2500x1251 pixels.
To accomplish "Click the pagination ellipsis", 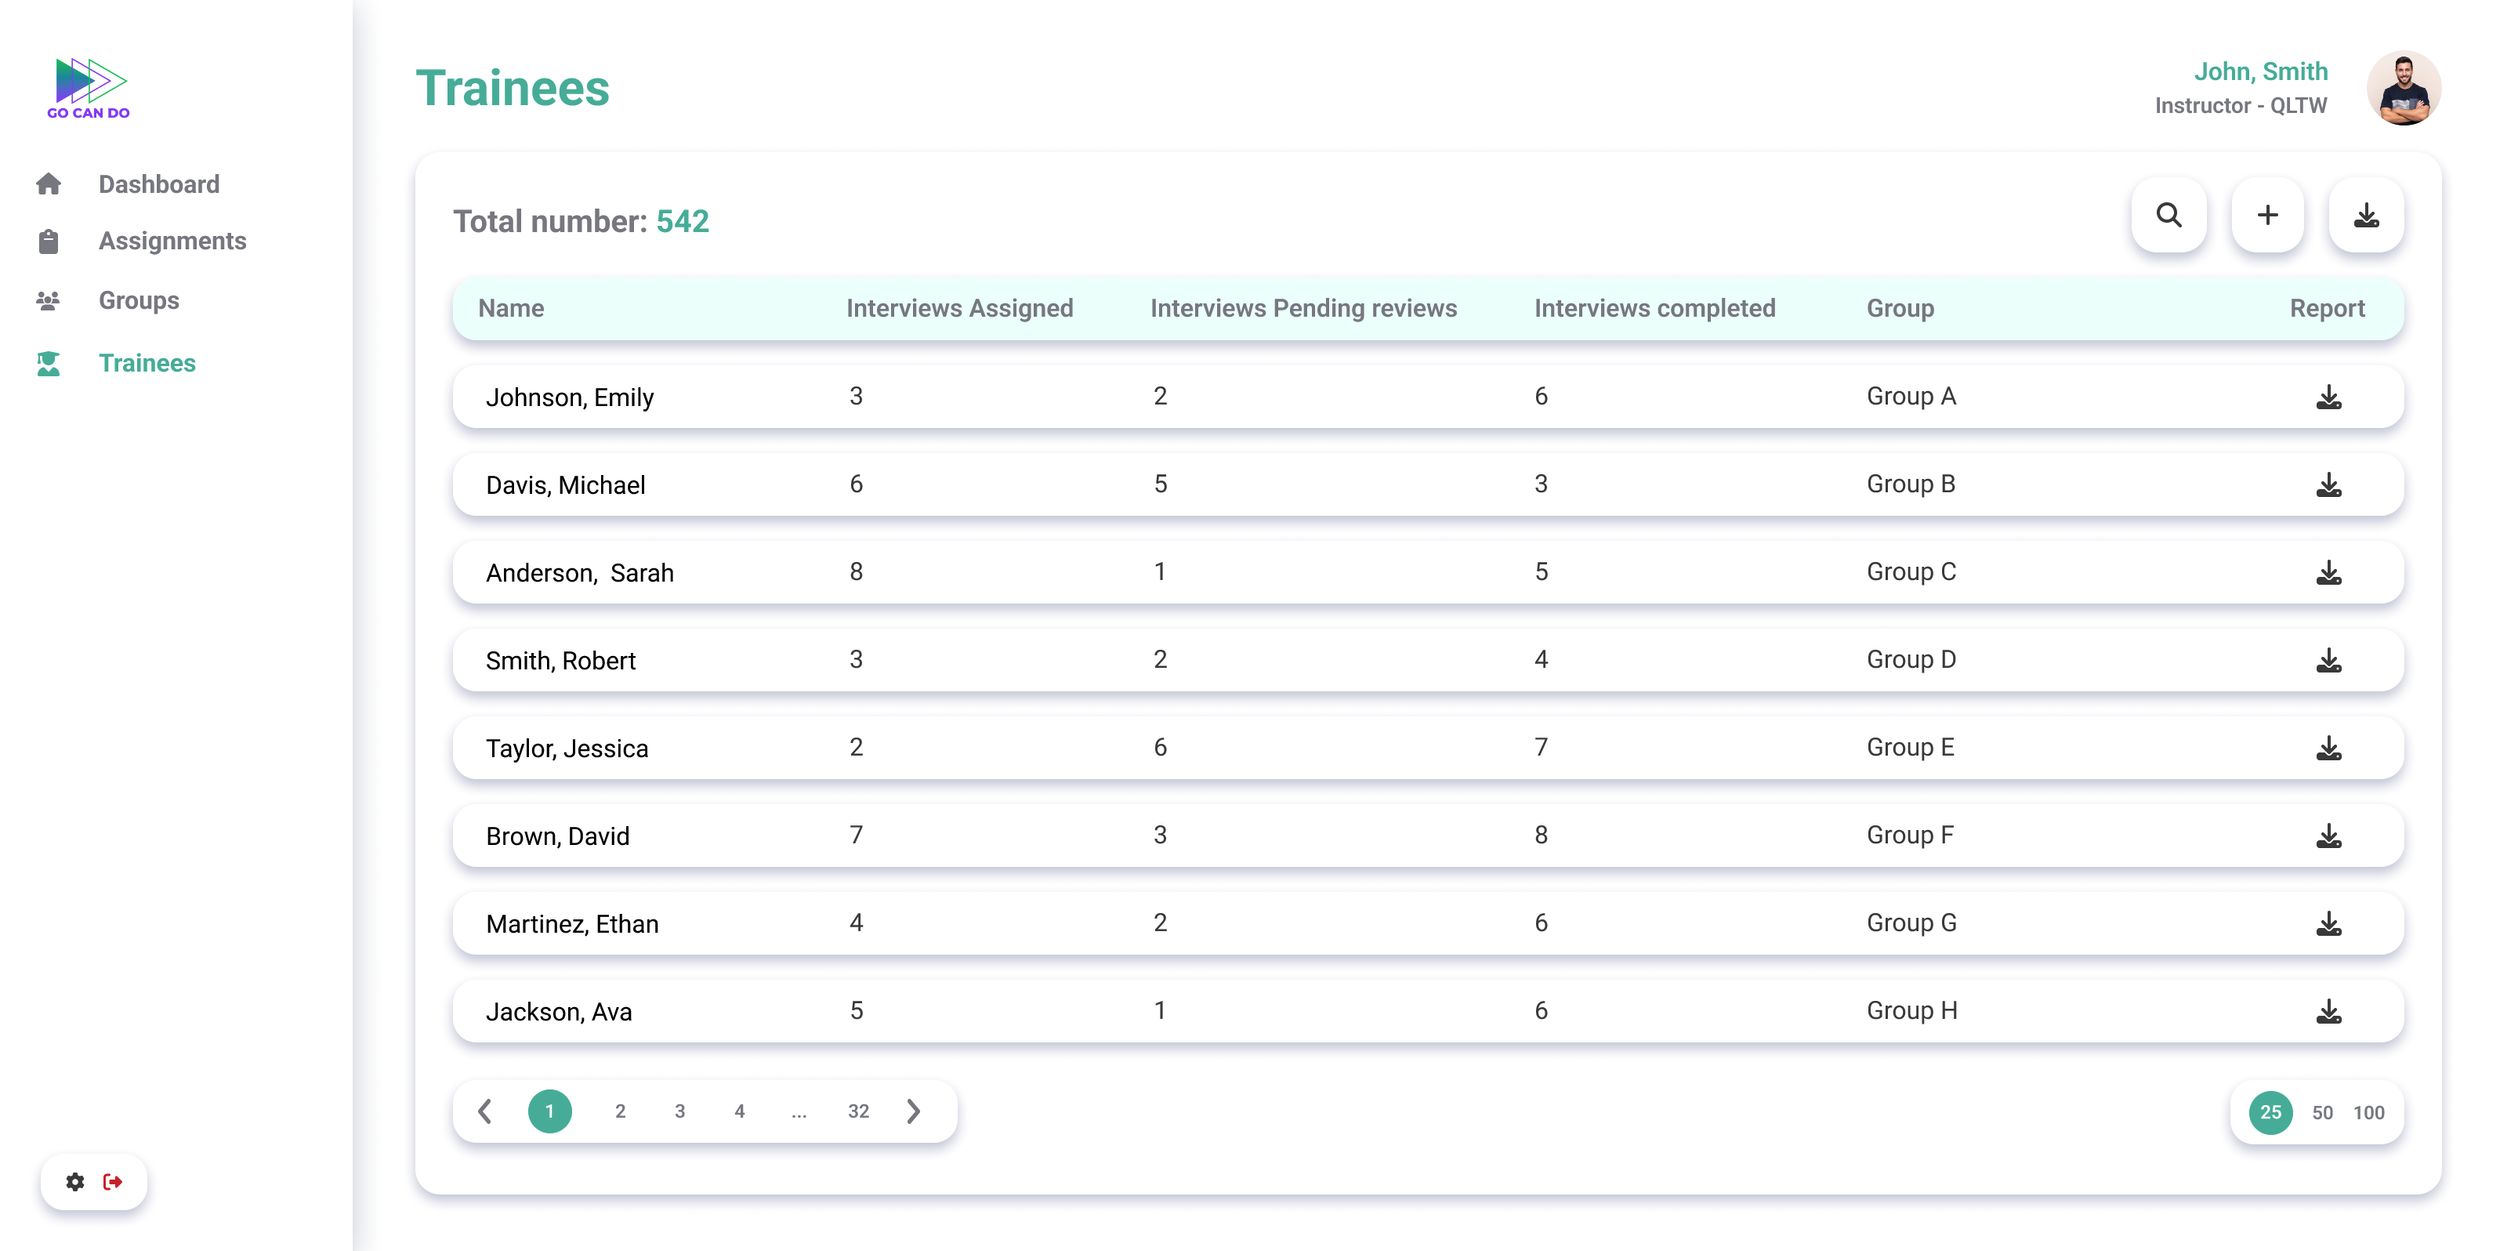I will [798, 1111].
